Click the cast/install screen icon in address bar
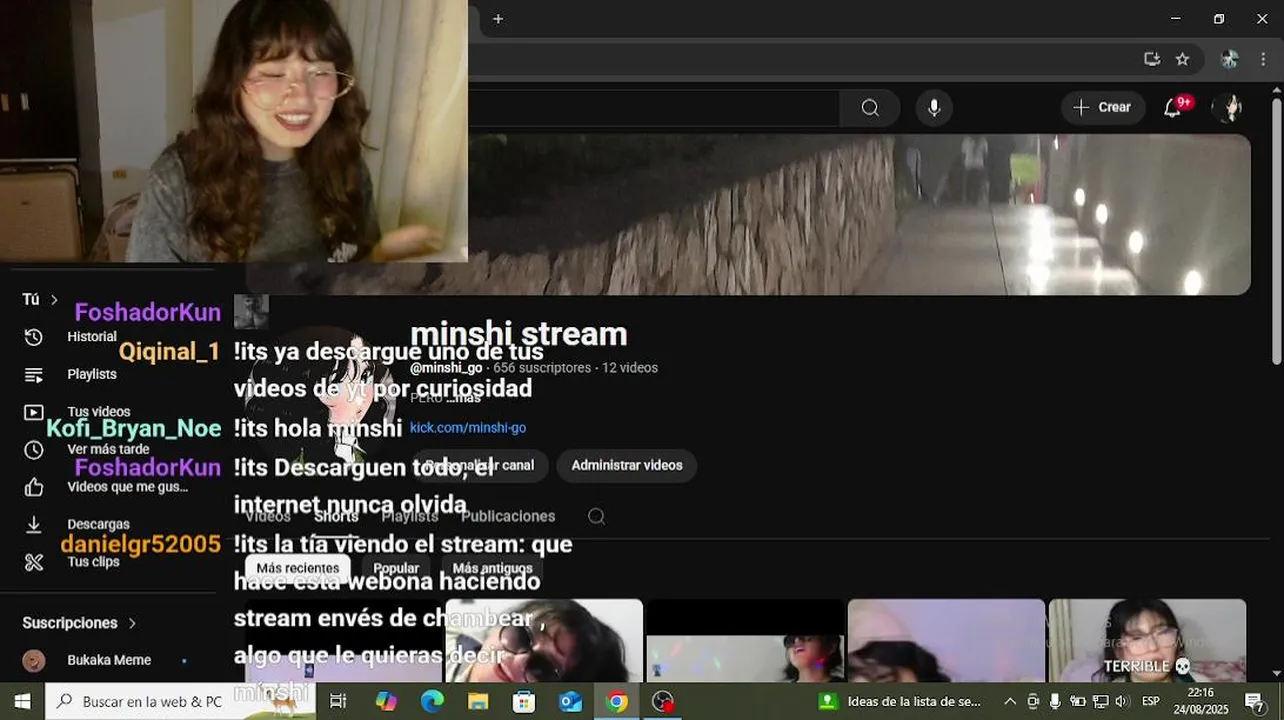This screenshot has height=720, width=1284. [x=1152, y=59]
